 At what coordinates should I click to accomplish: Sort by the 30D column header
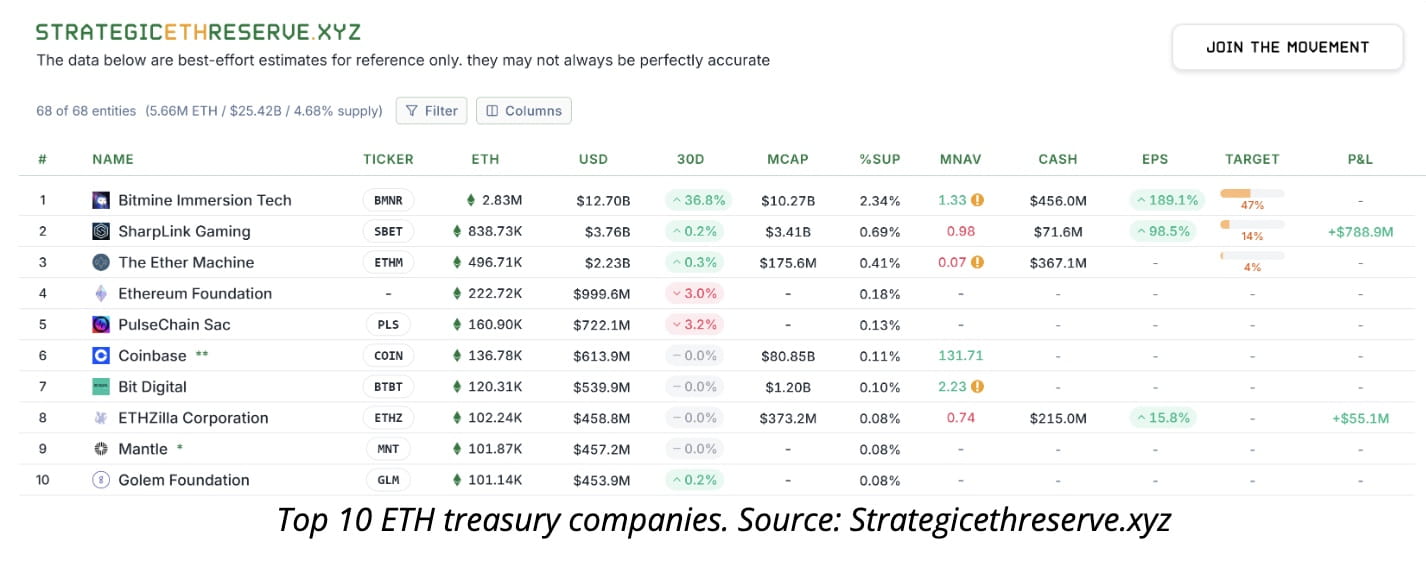click(690, 159)
